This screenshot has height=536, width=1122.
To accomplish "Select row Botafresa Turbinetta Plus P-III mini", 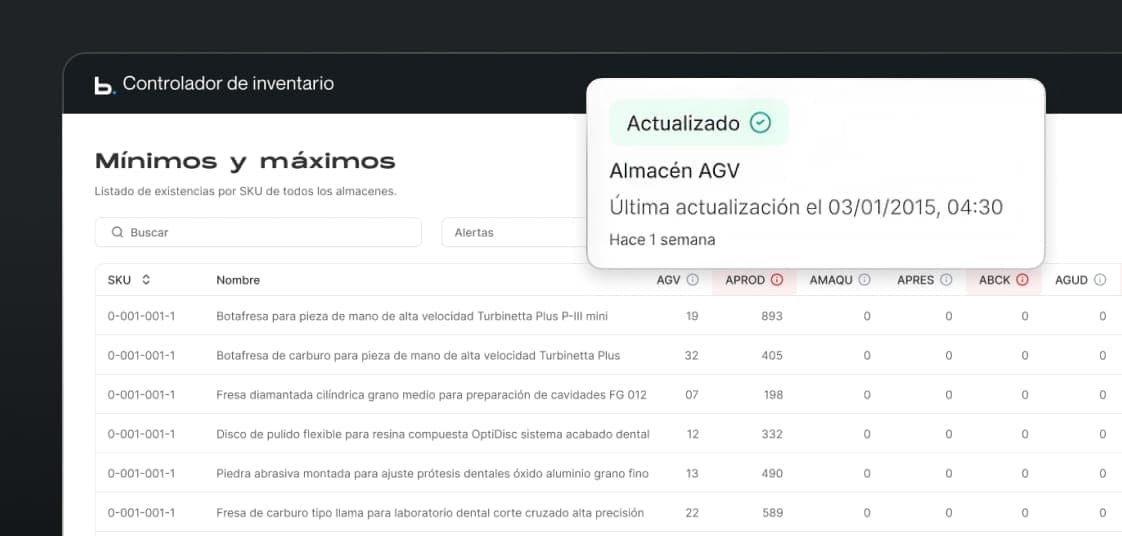I will tap(608, 316).
